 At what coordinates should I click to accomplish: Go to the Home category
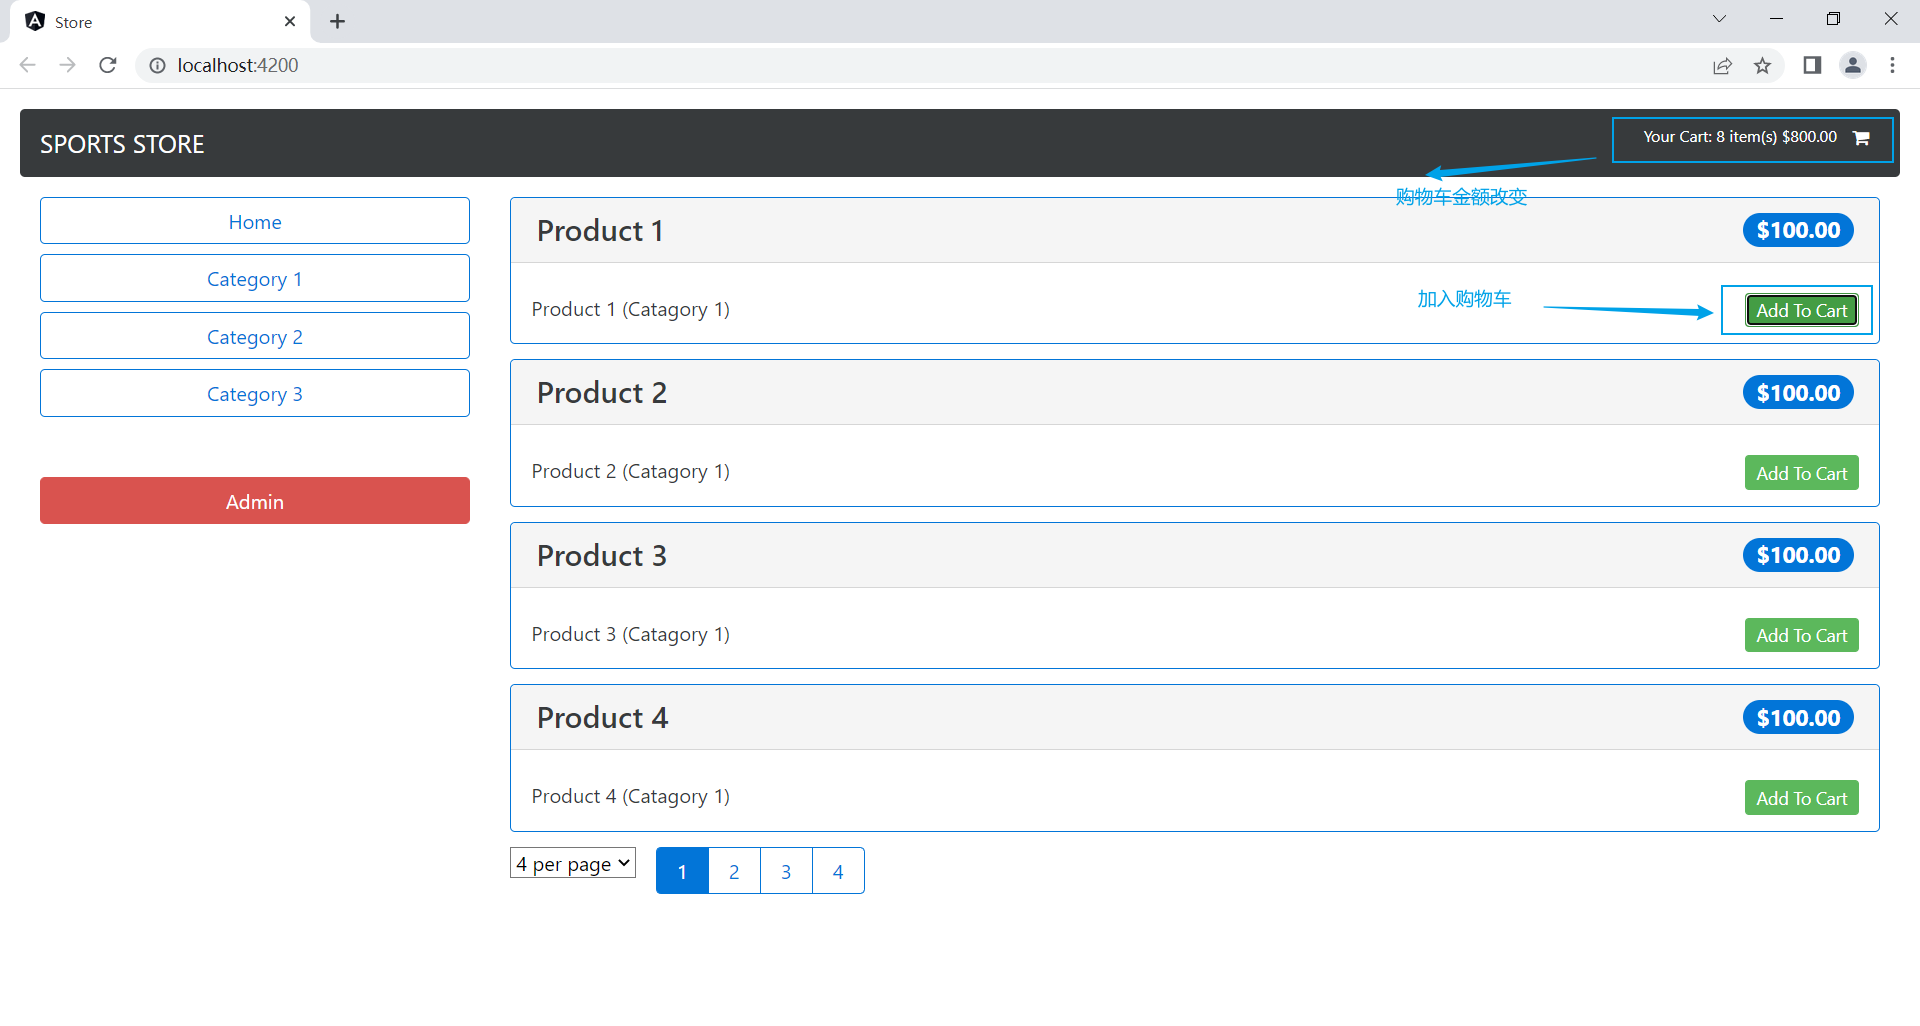coord(255,222)
